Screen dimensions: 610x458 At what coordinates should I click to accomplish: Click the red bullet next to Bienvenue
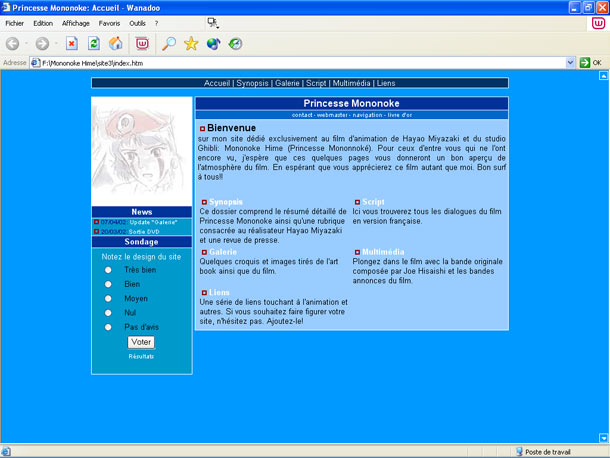click(x=202, y=128)
